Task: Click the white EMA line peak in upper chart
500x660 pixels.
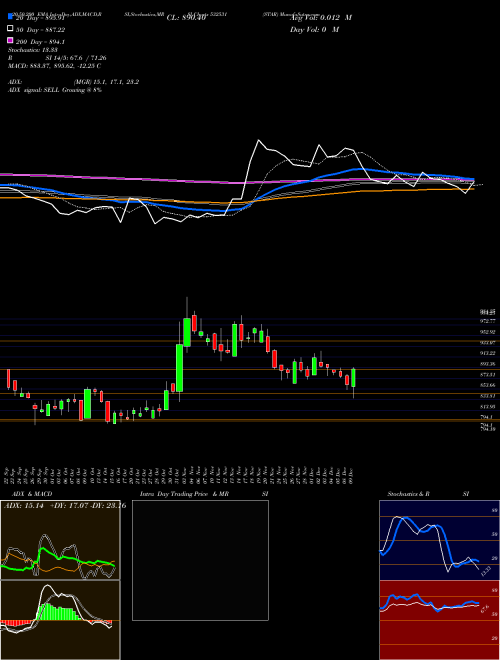Action: click(258, 141)
